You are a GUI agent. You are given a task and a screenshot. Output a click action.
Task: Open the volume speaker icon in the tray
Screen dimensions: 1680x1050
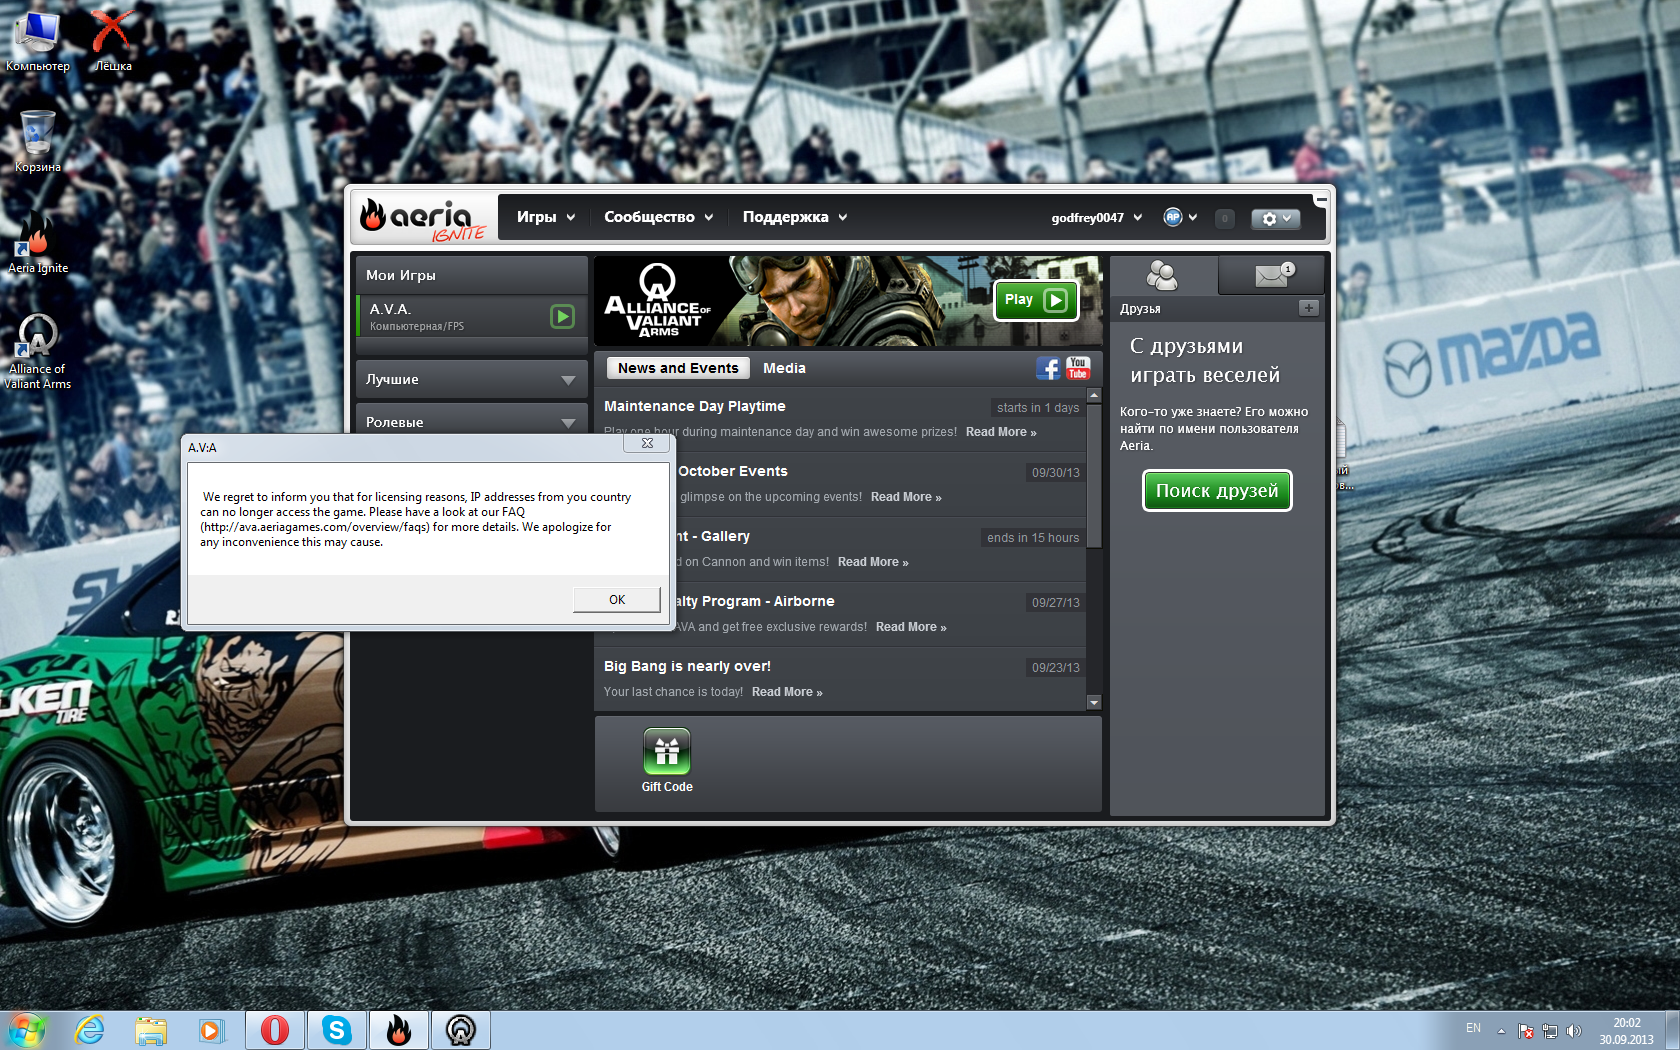point(1573,1031)
